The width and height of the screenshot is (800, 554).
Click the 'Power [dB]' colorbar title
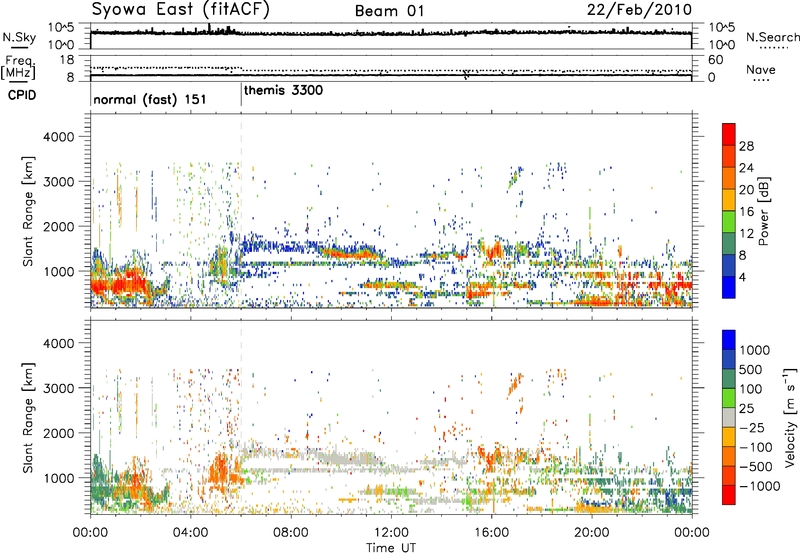[763, 211]
